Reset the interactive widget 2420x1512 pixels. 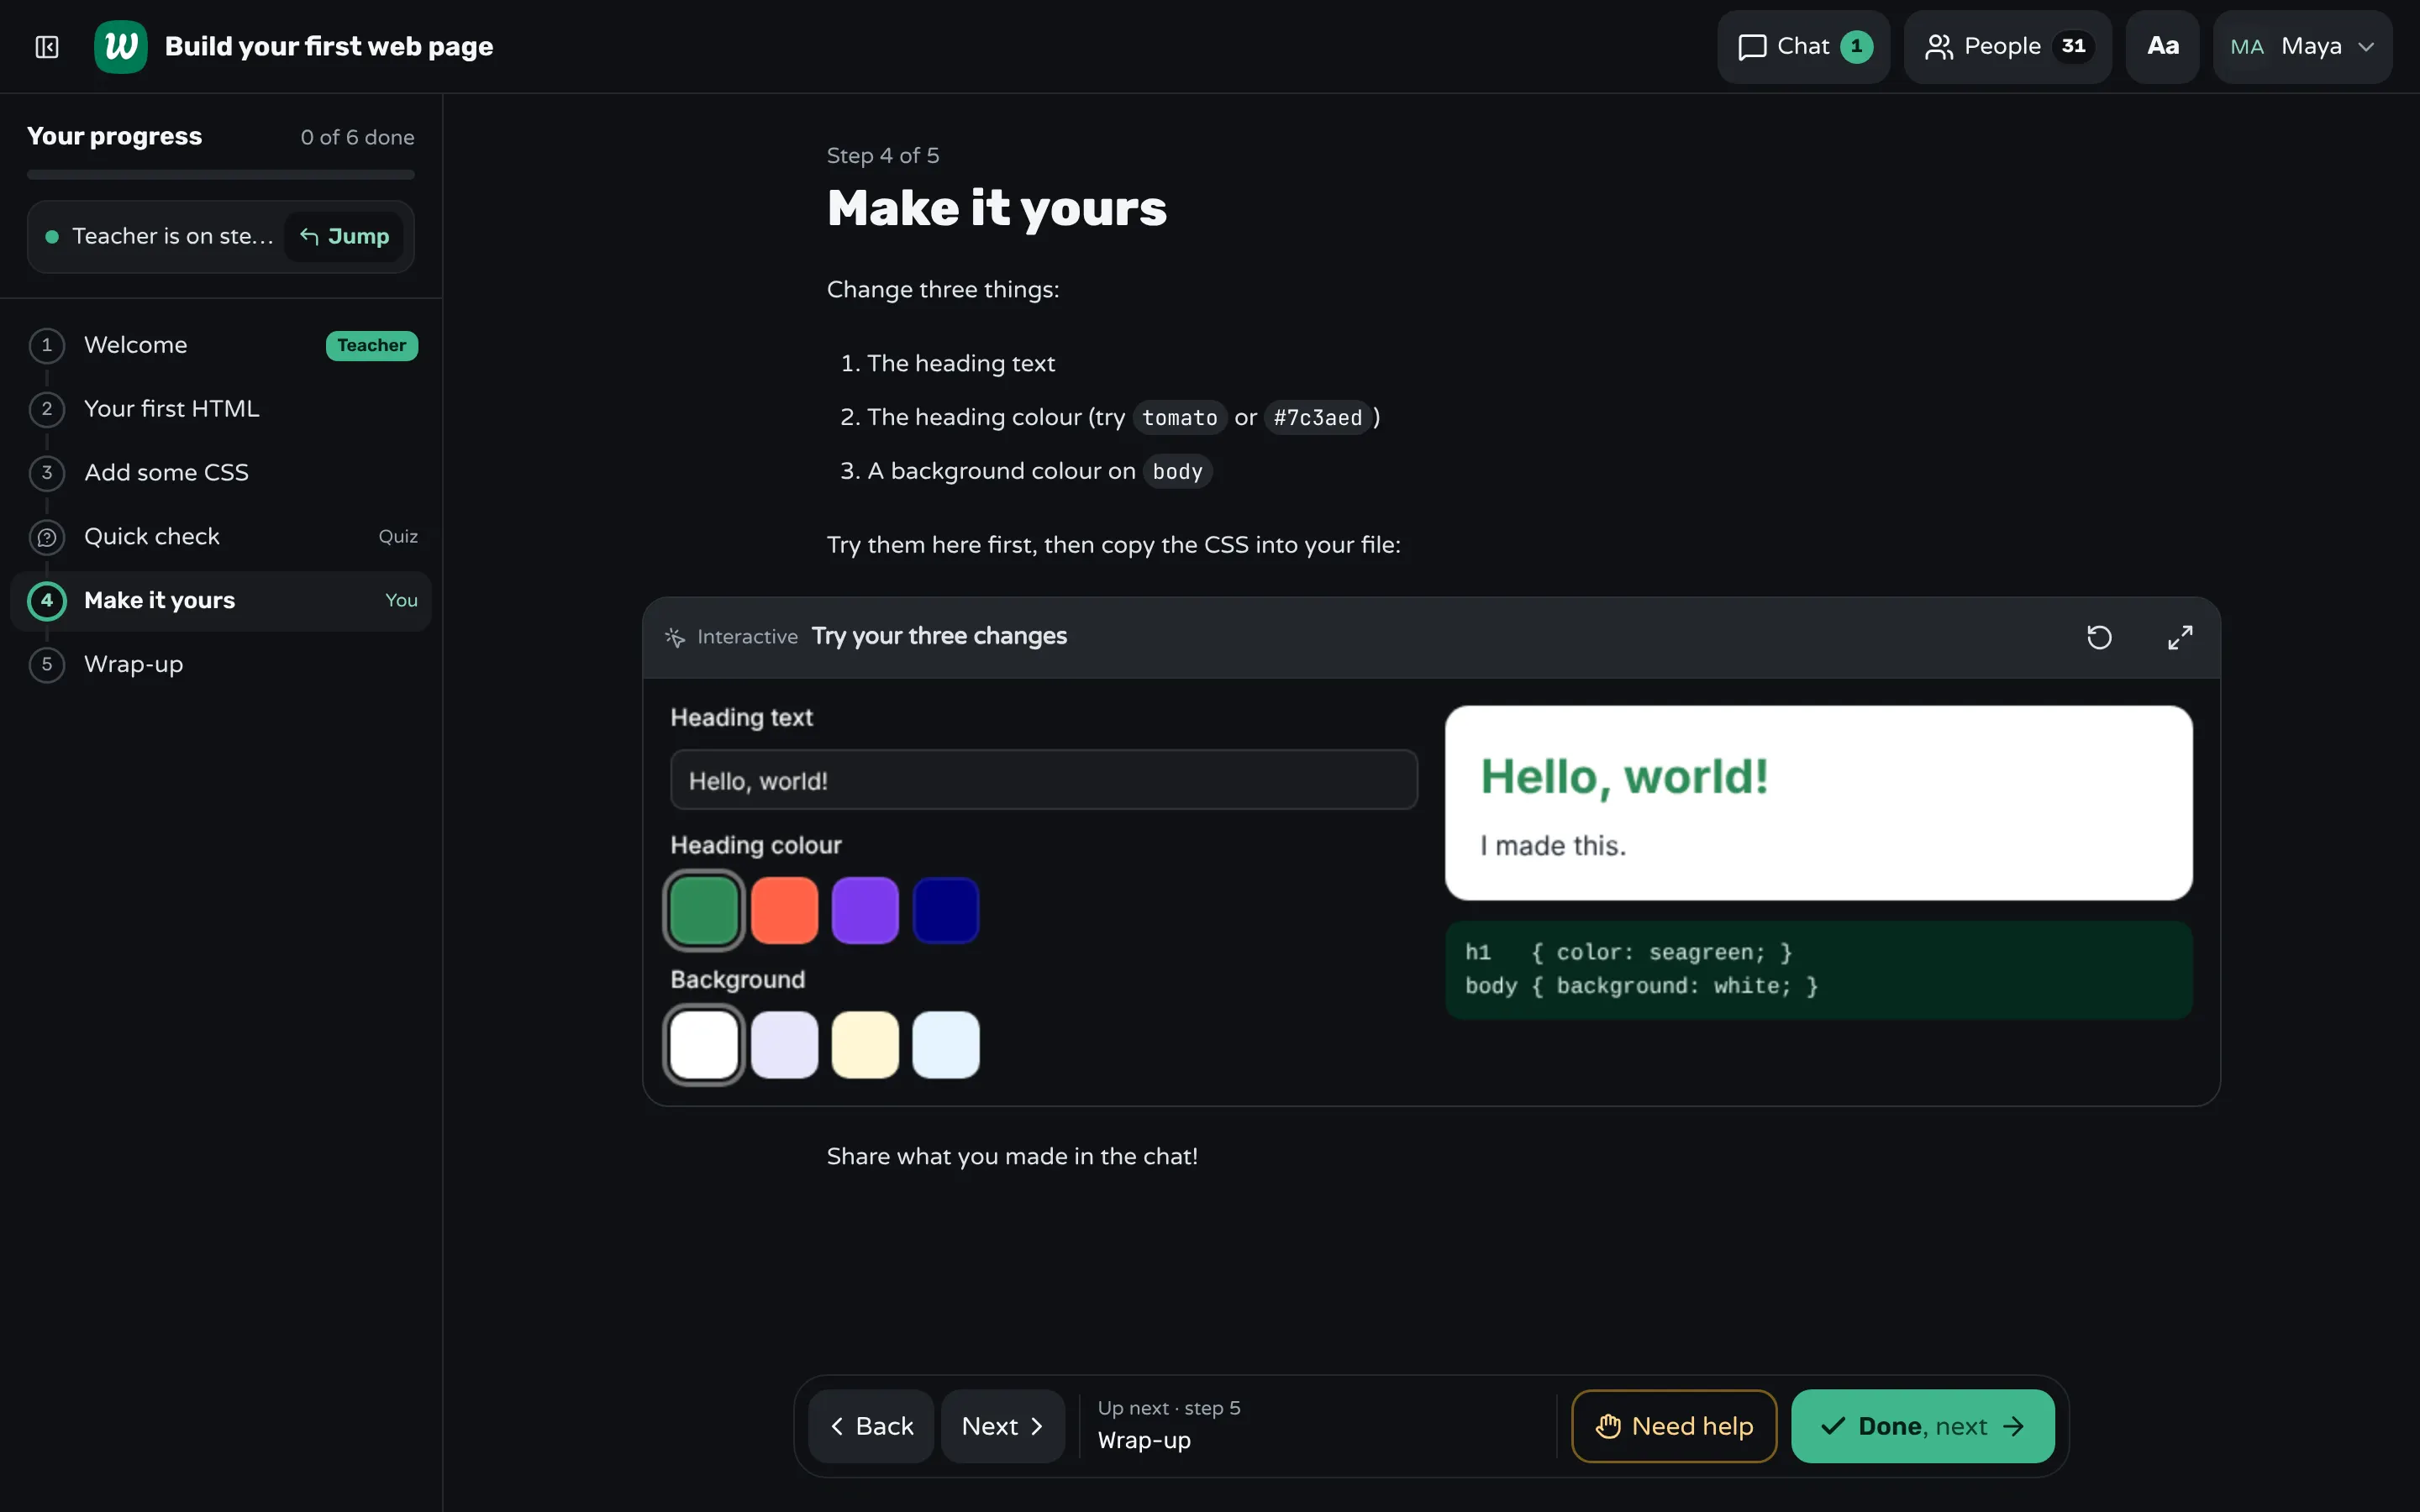[x=2099, y=637]
